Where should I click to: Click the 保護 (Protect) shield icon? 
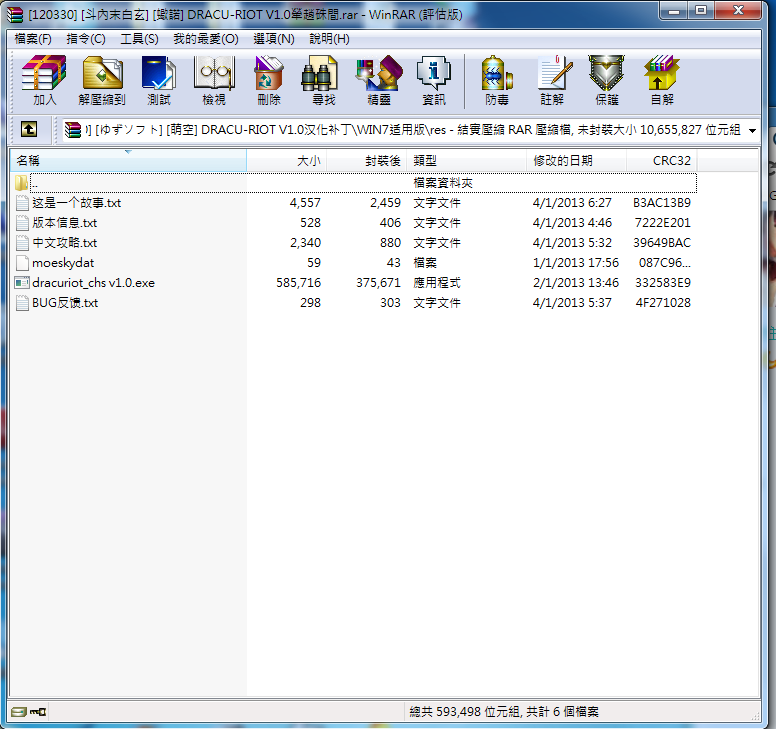click(606, 73)
